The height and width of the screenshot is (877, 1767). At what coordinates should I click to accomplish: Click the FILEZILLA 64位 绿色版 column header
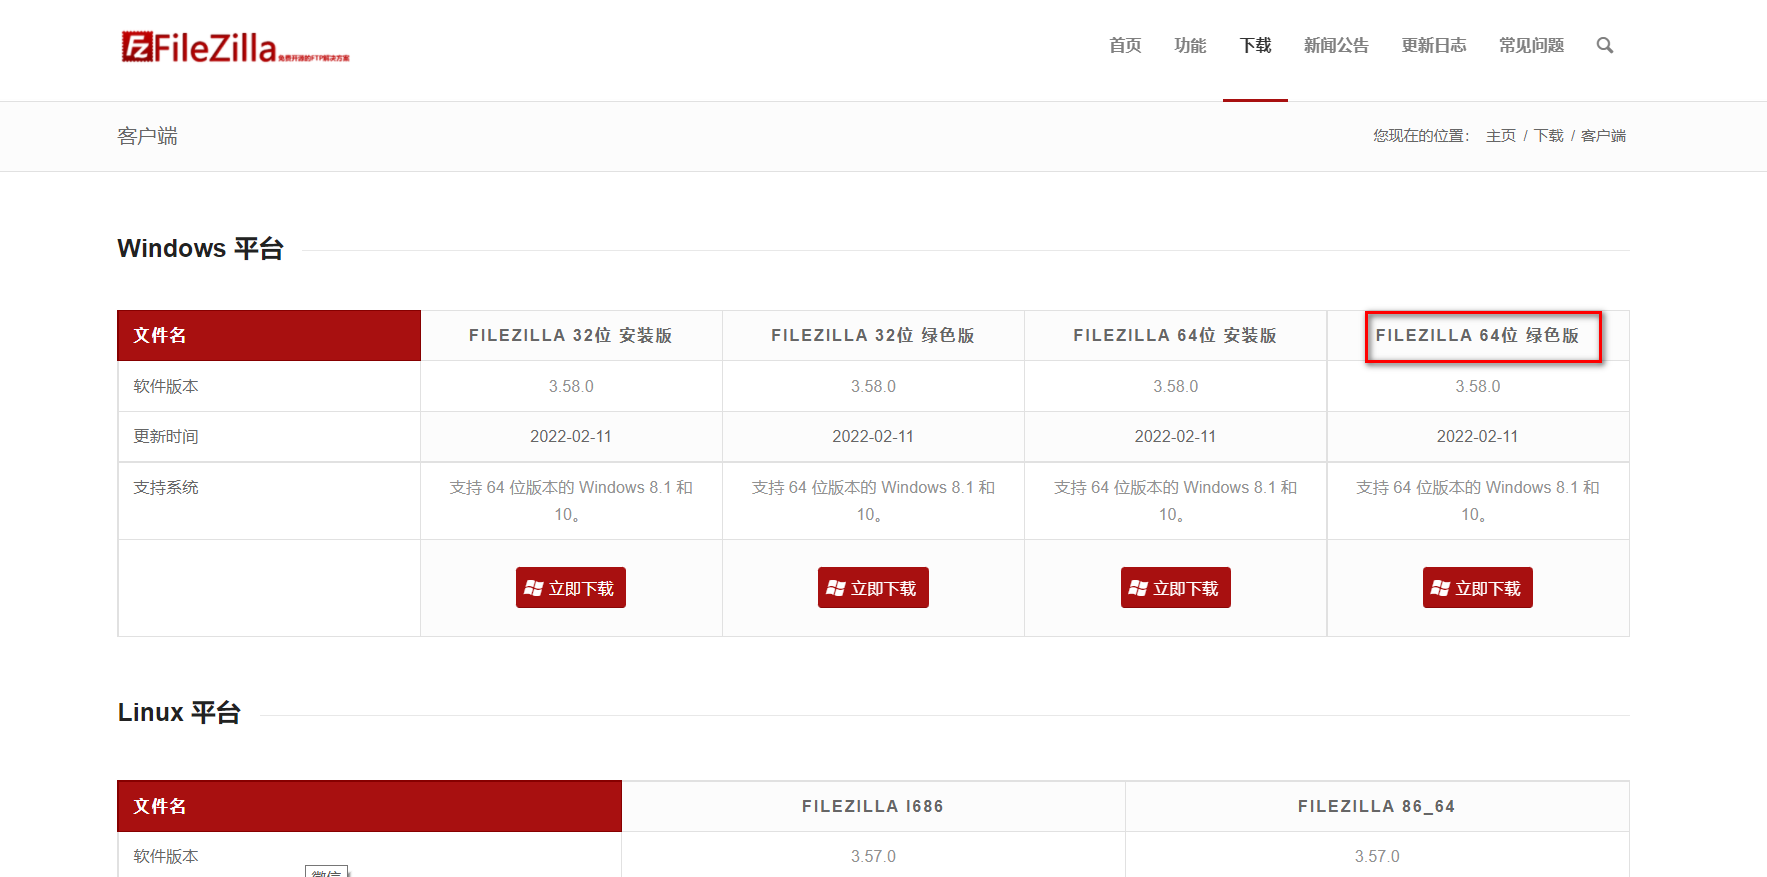[x=1478, y=336]
